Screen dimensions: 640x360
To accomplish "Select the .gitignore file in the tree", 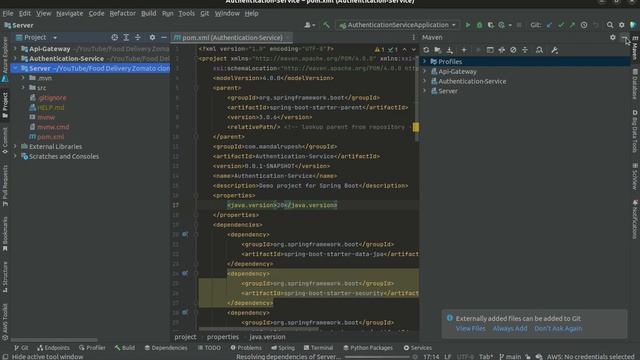I will (48, 98).
